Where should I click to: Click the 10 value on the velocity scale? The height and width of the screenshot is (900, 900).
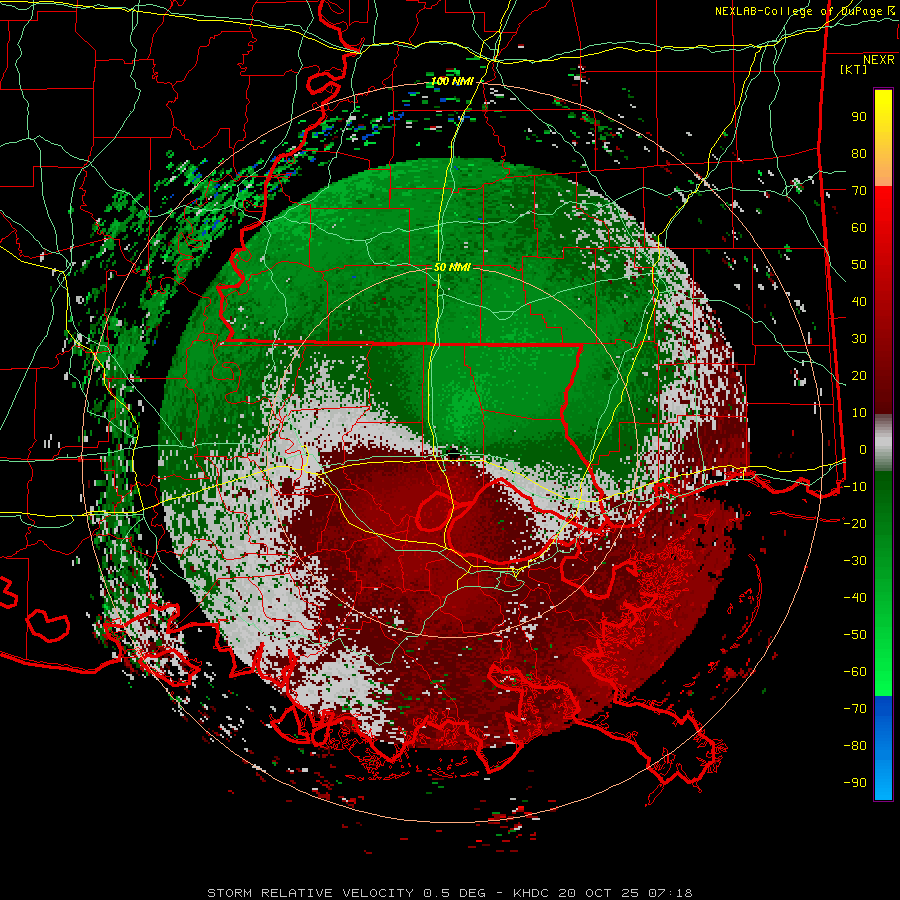tap(859, 413)
